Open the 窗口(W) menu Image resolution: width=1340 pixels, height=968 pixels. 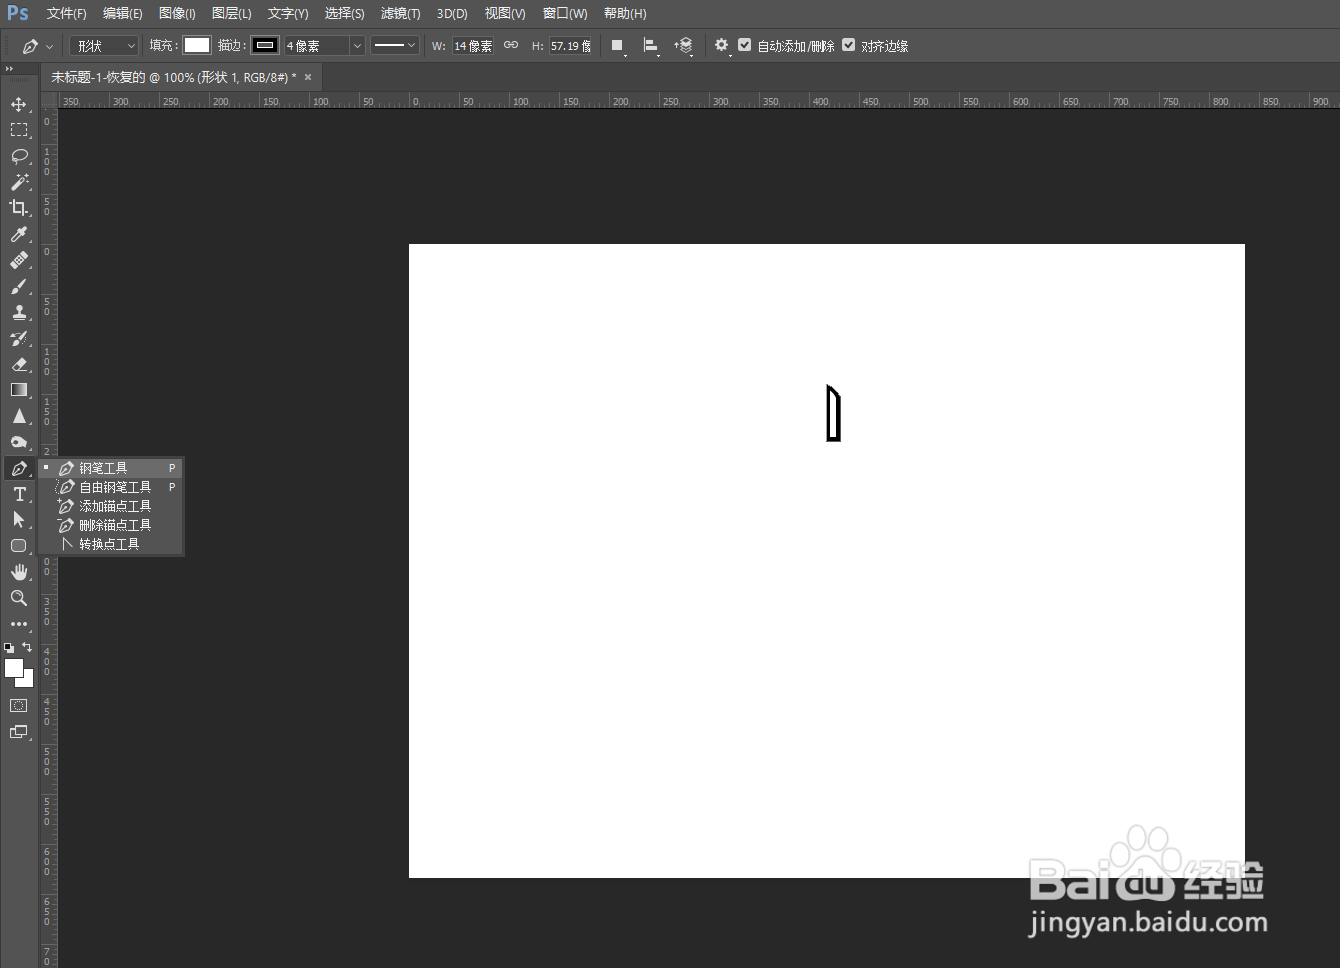pyautogui.click(x=565, y=14)
